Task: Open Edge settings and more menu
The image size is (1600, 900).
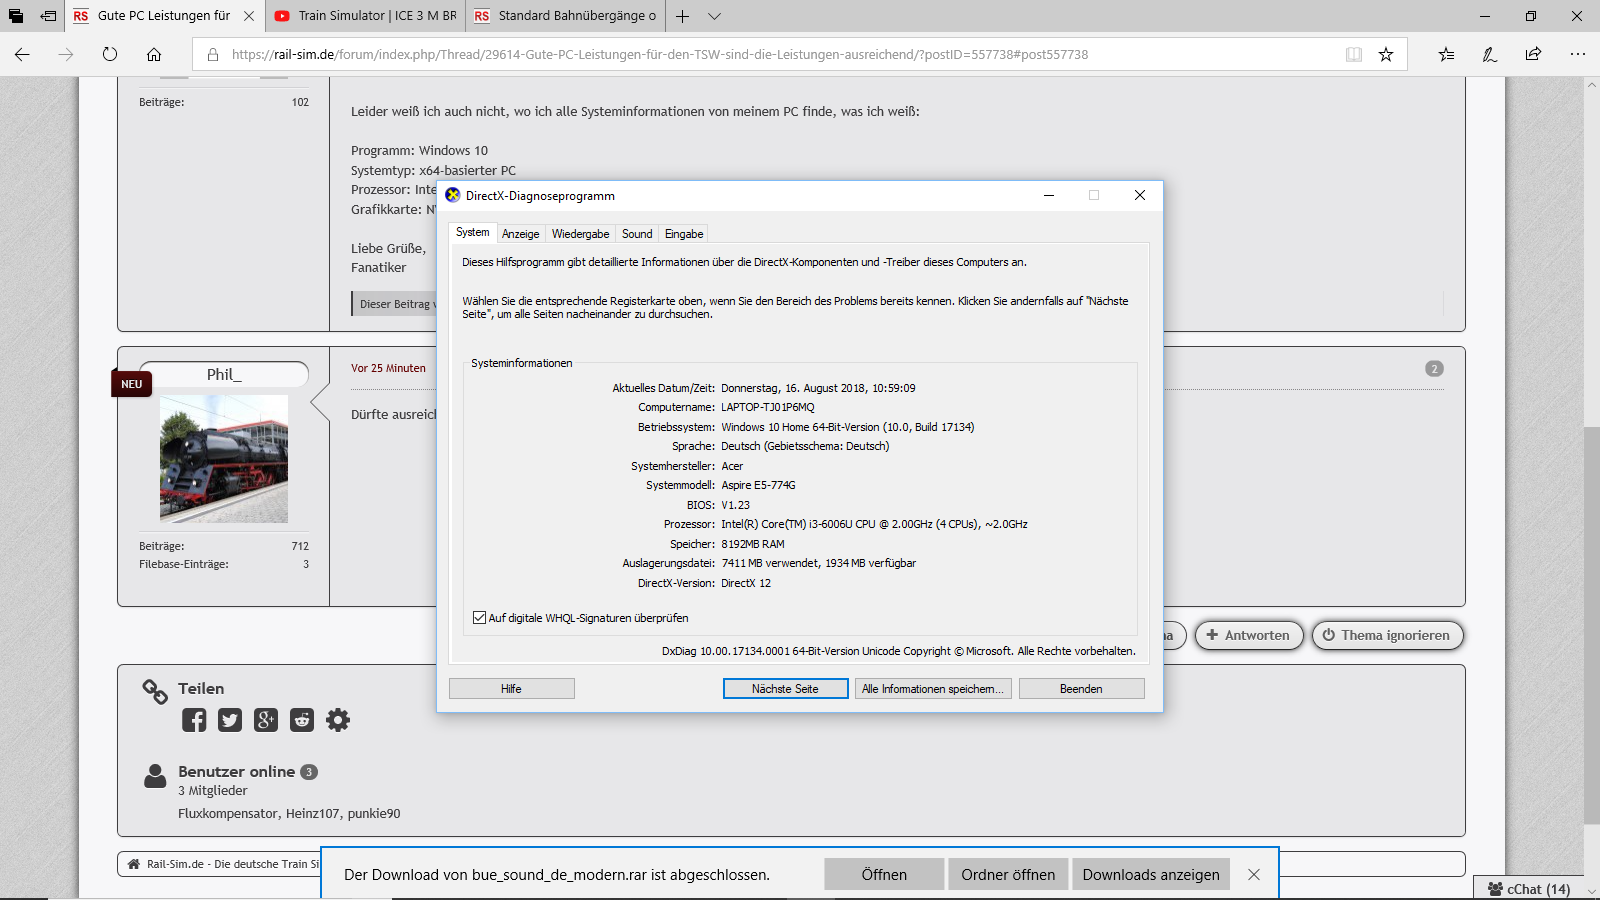Action: coord(1578,54)
